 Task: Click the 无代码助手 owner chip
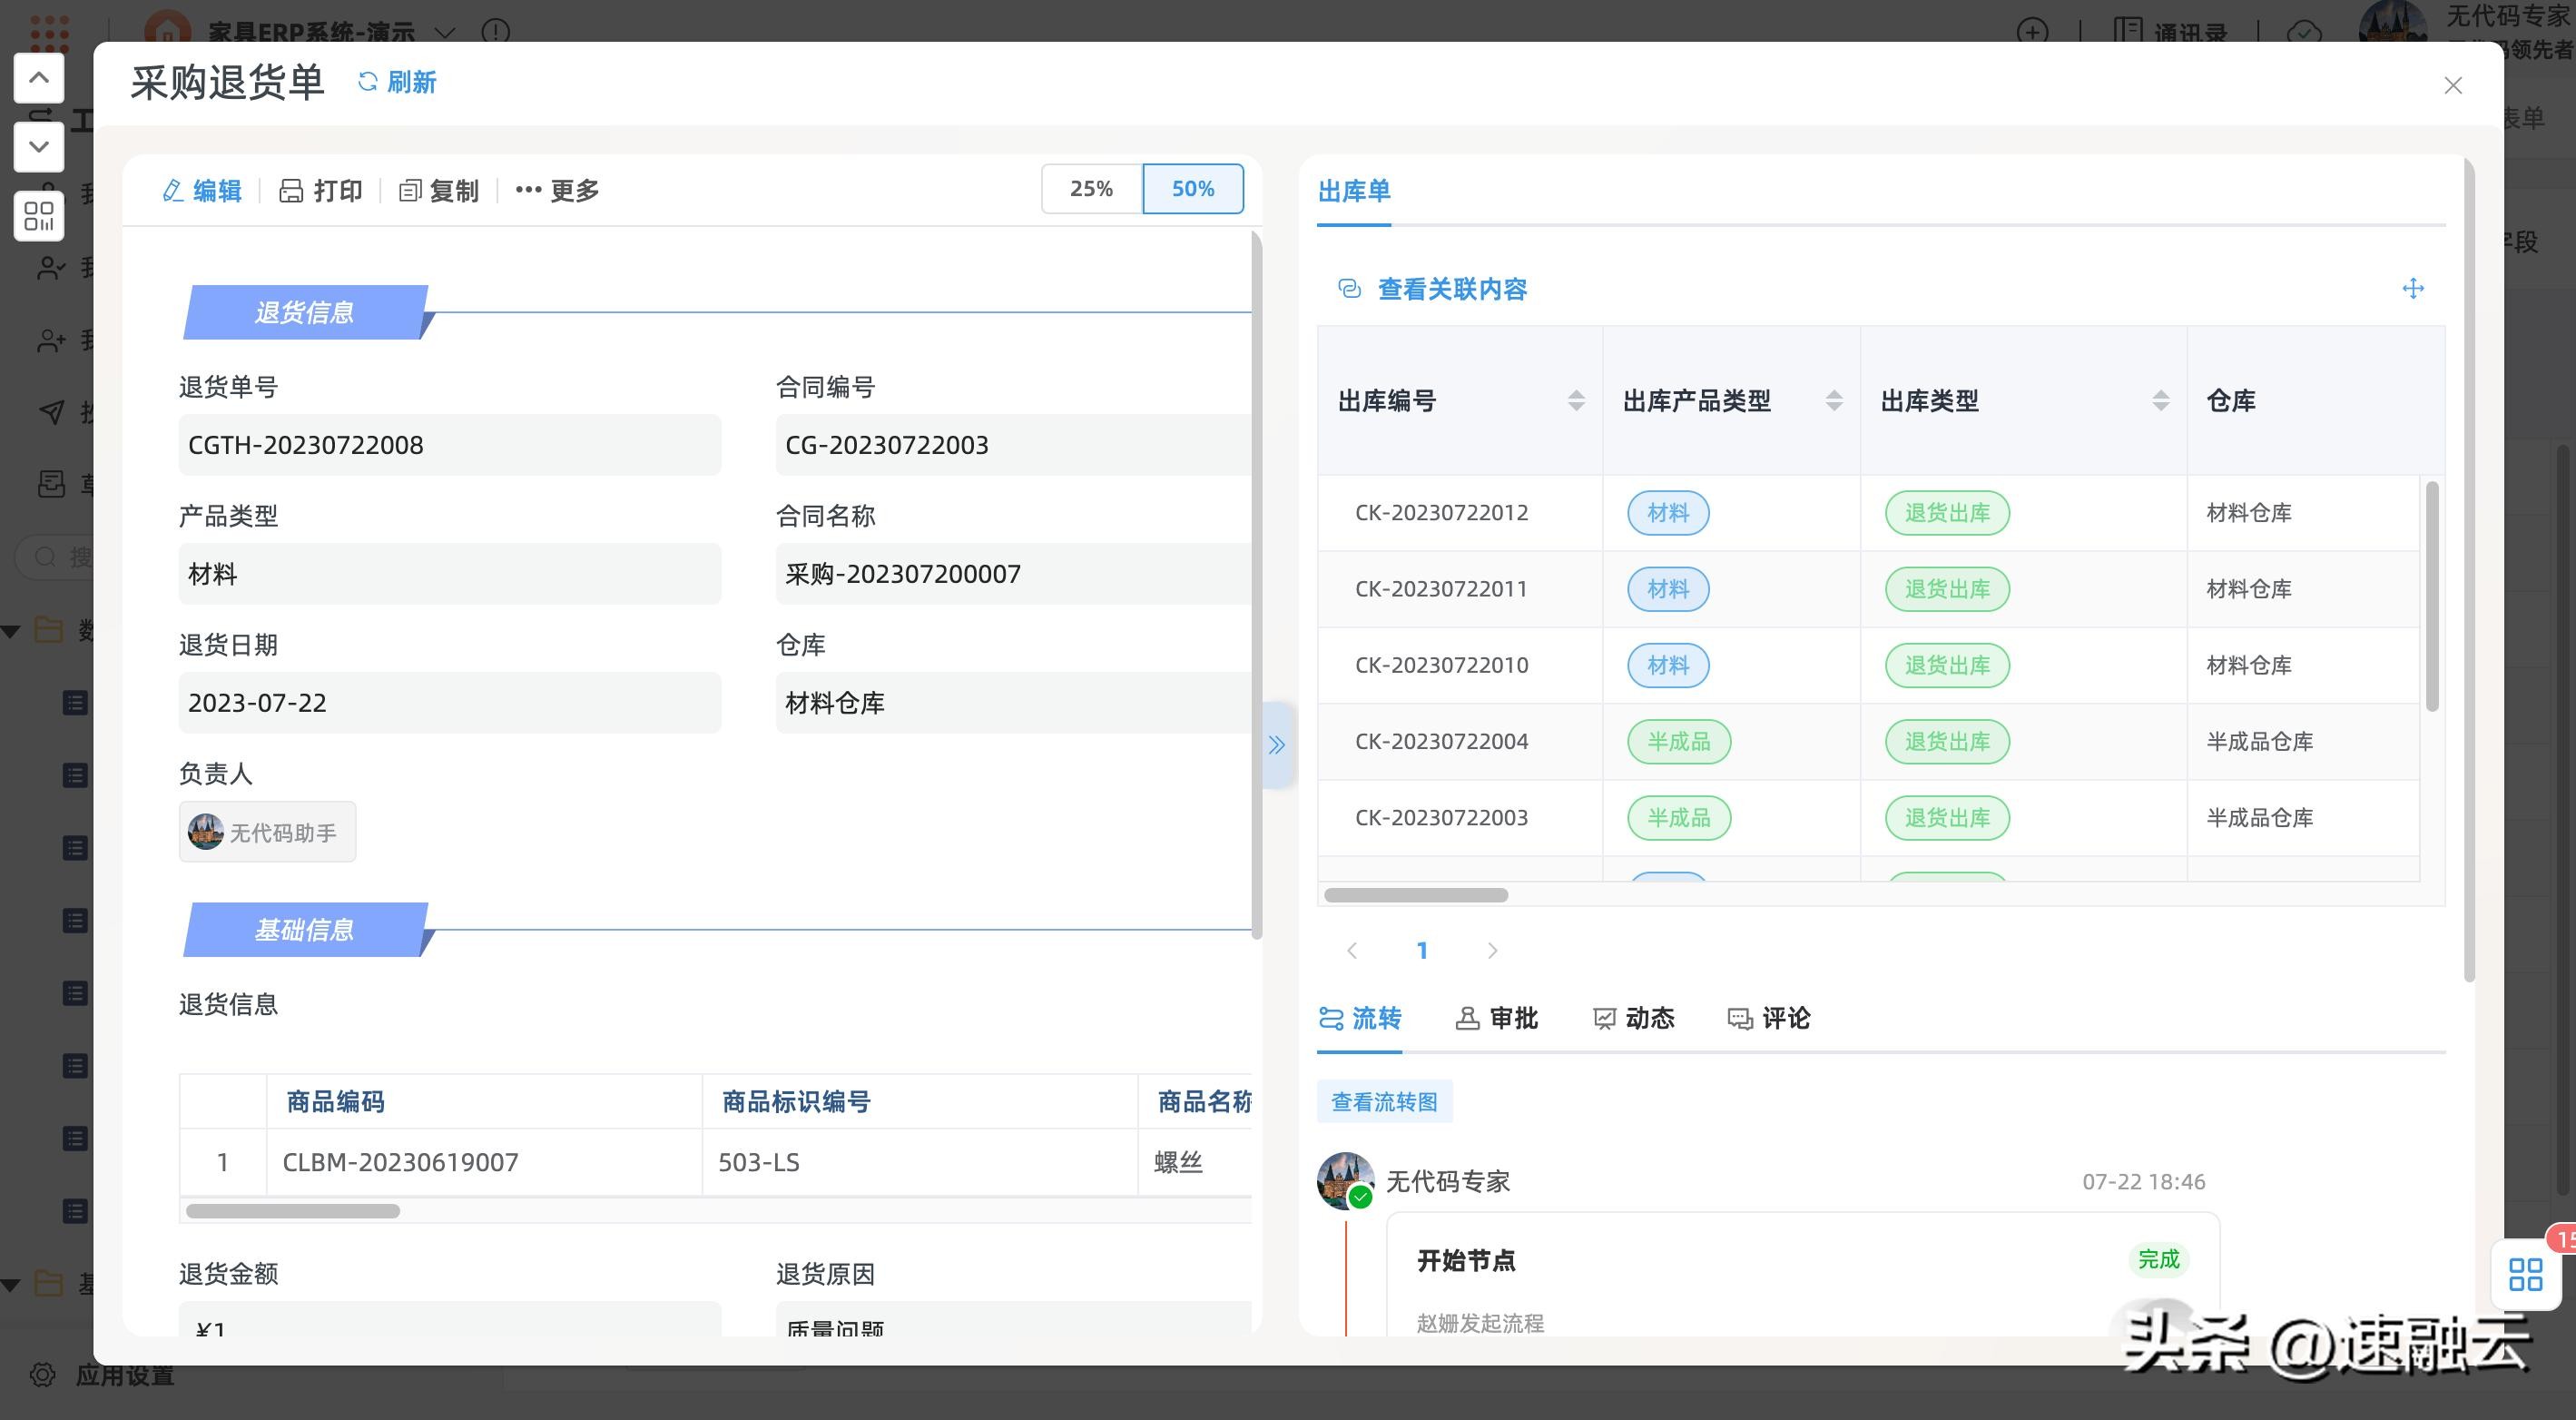pos(267,832)
